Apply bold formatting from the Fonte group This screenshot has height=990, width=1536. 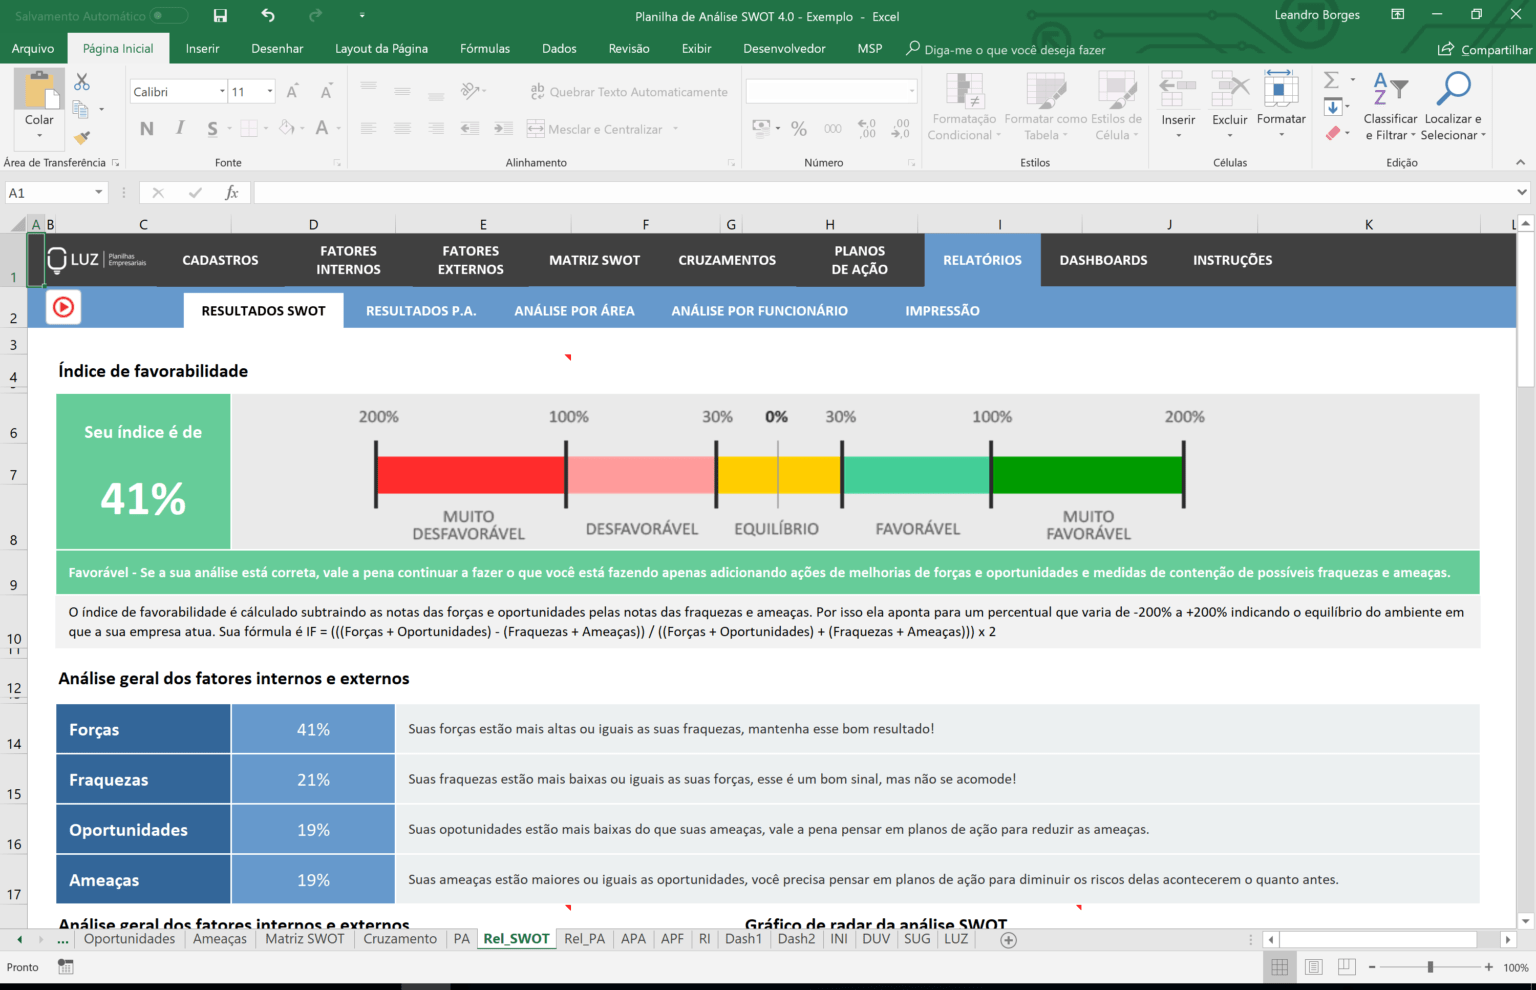(x=146, y=128)
